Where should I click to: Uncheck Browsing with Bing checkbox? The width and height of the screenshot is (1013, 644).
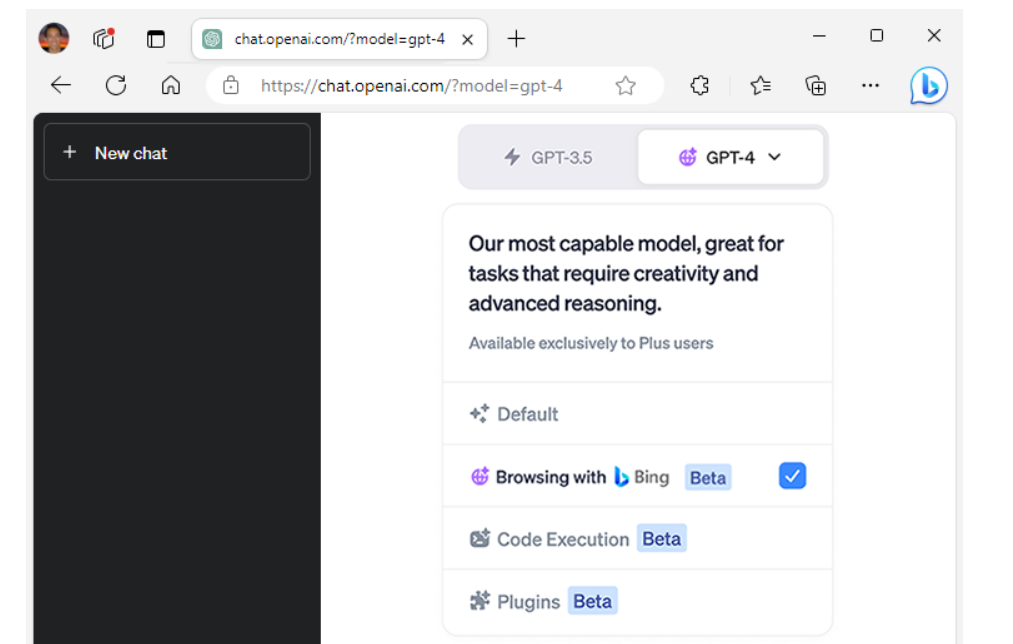792,477
